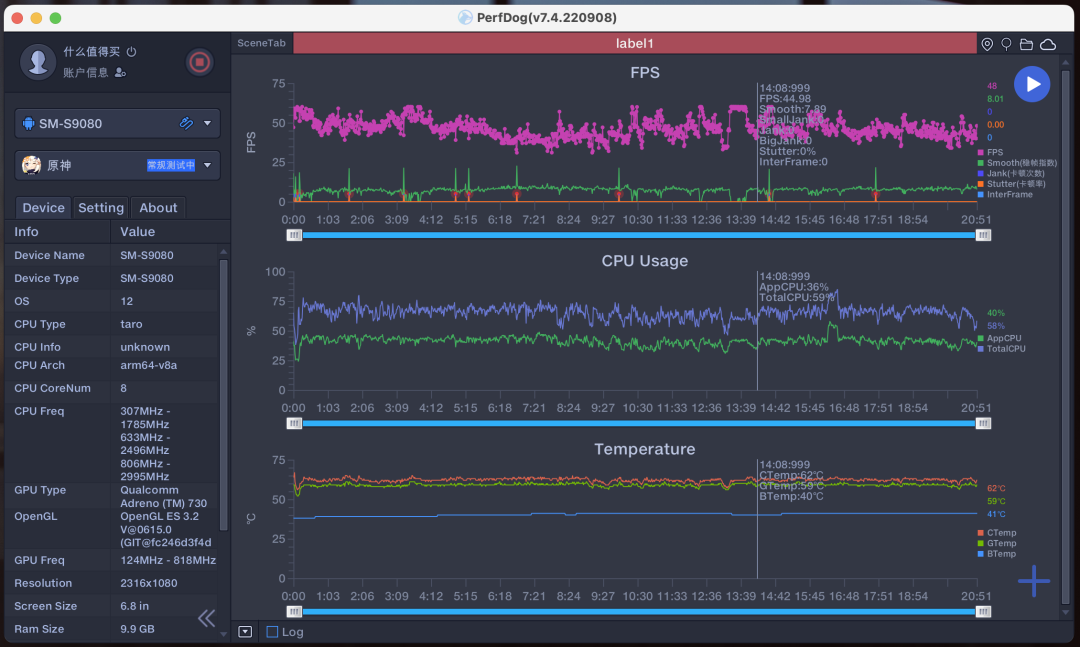The height and width of the screenshot is (647, 1080).
Task: Click FPS chart left range handle
Action: [x=294, y=235]
